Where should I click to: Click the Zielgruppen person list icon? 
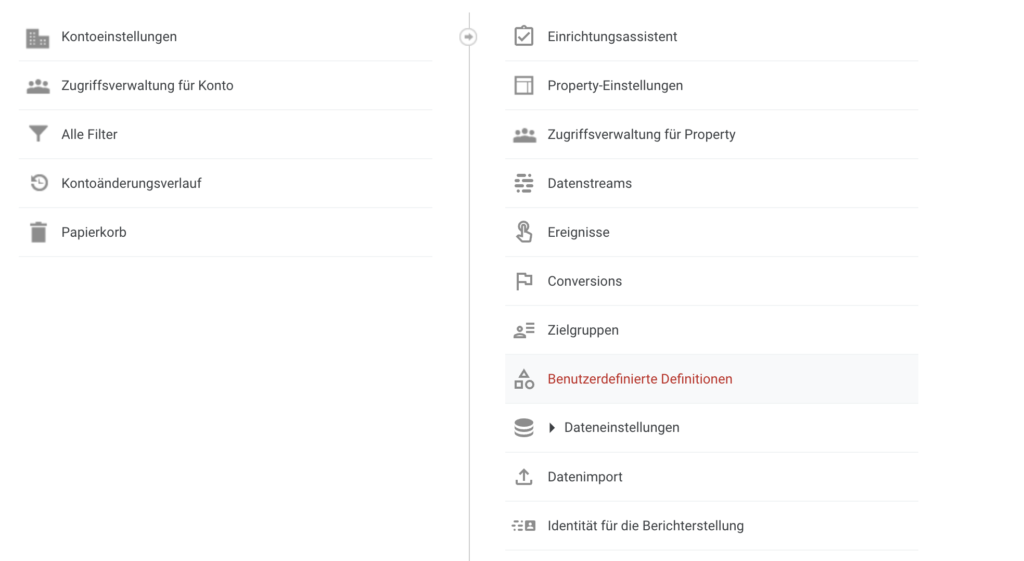[x=524, y=330]
